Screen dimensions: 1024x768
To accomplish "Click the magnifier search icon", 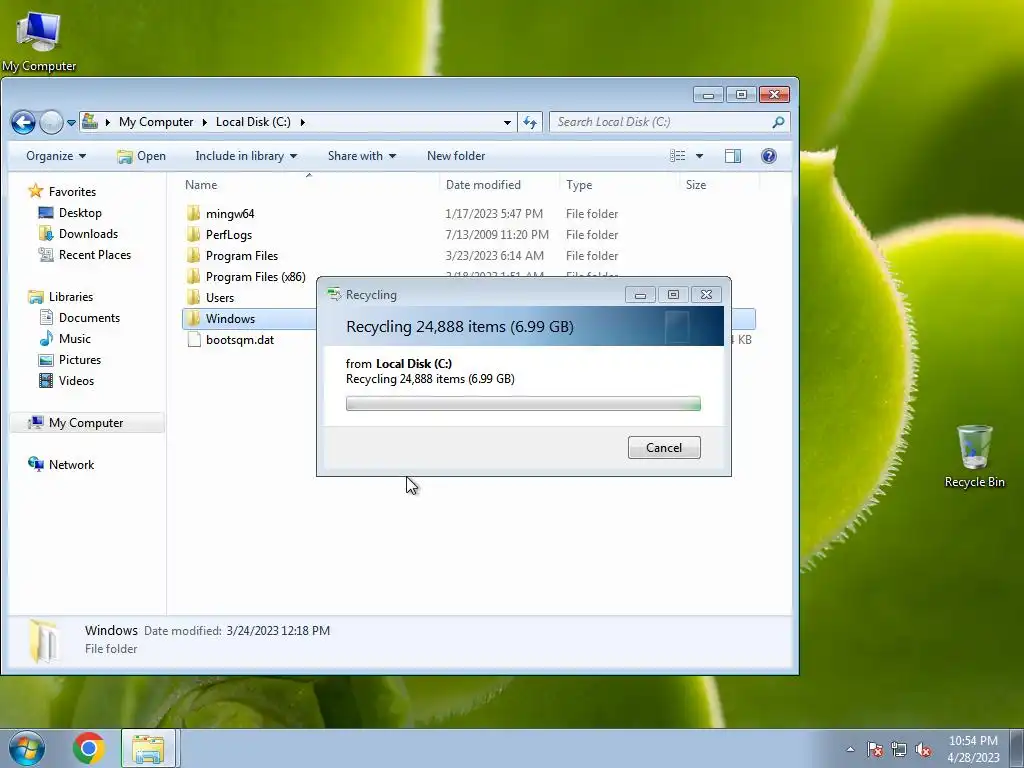I will click(x=778, y=122).
